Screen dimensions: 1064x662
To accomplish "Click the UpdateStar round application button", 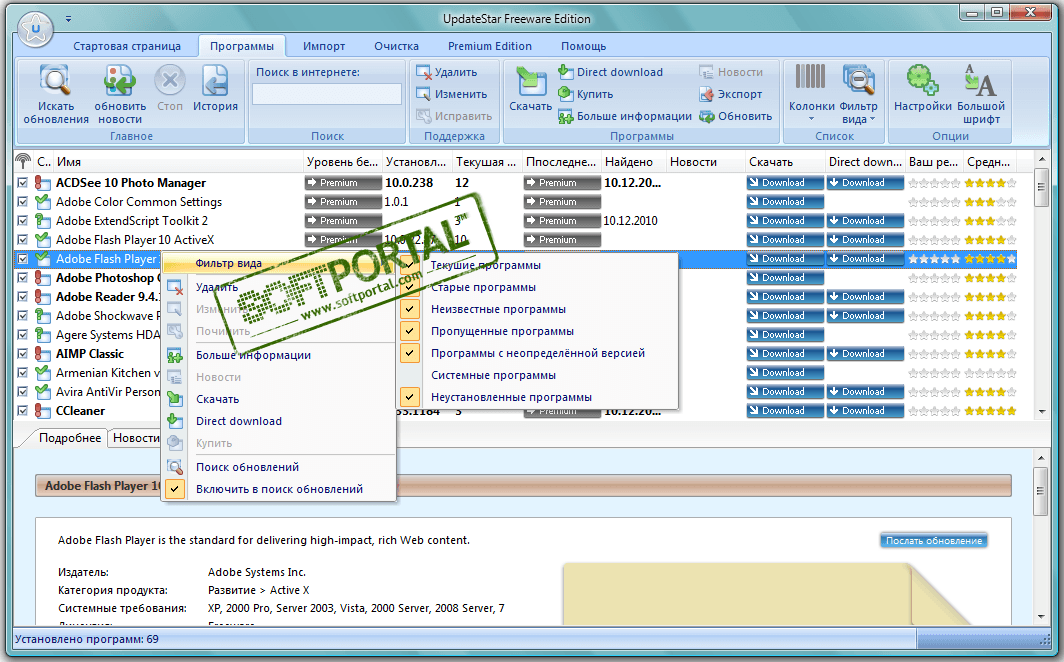I will (35, 28).
